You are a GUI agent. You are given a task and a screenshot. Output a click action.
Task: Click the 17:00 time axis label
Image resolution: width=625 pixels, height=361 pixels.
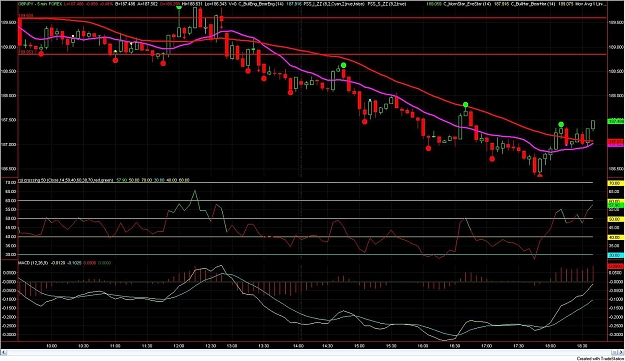coord(486,346)
